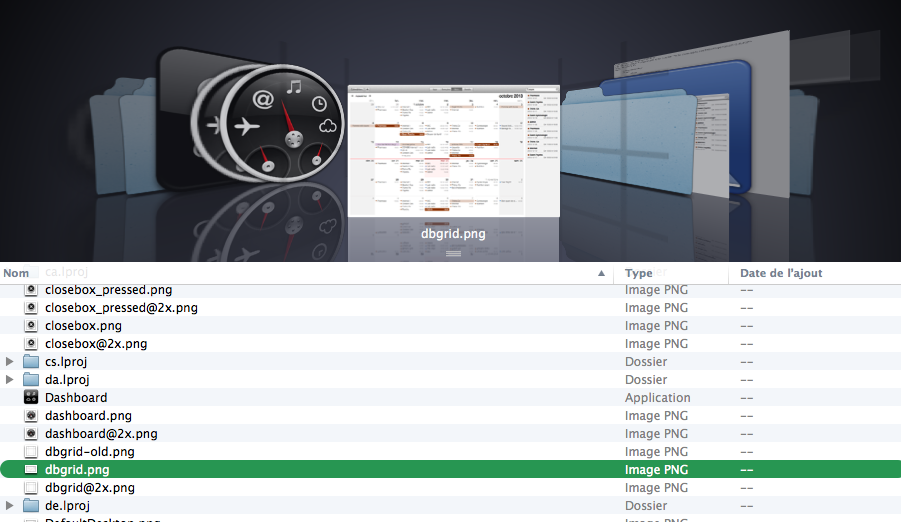Click the closebox.png file icon
Screen dimensions: 901x522
coord(31,325)
